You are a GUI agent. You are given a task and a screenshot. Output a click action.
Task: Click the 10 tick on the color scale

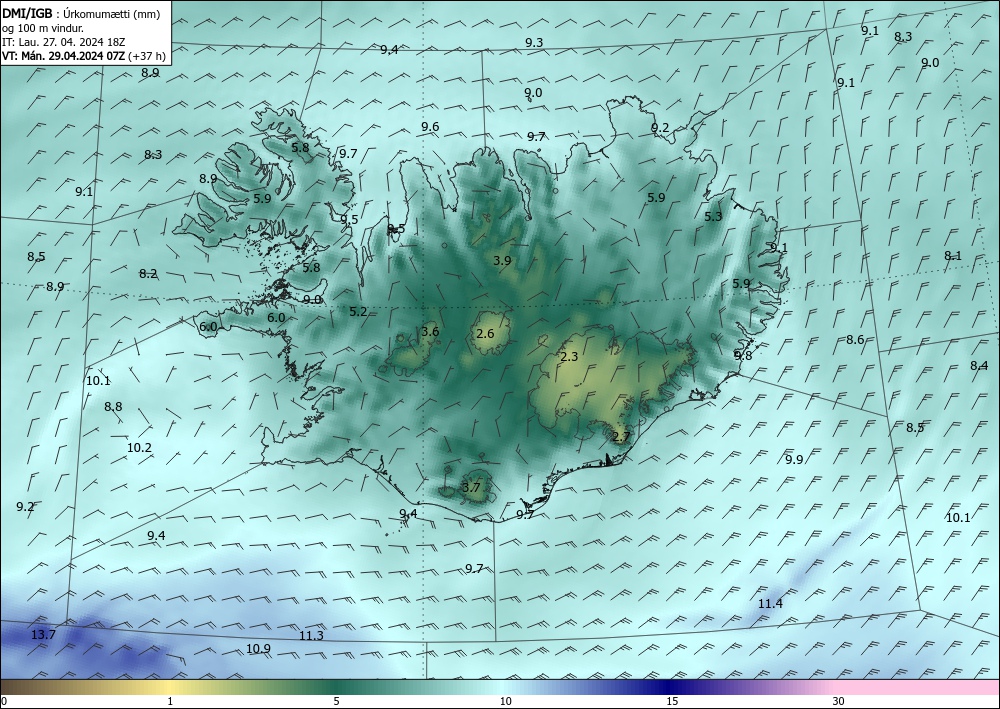[505, 702]
